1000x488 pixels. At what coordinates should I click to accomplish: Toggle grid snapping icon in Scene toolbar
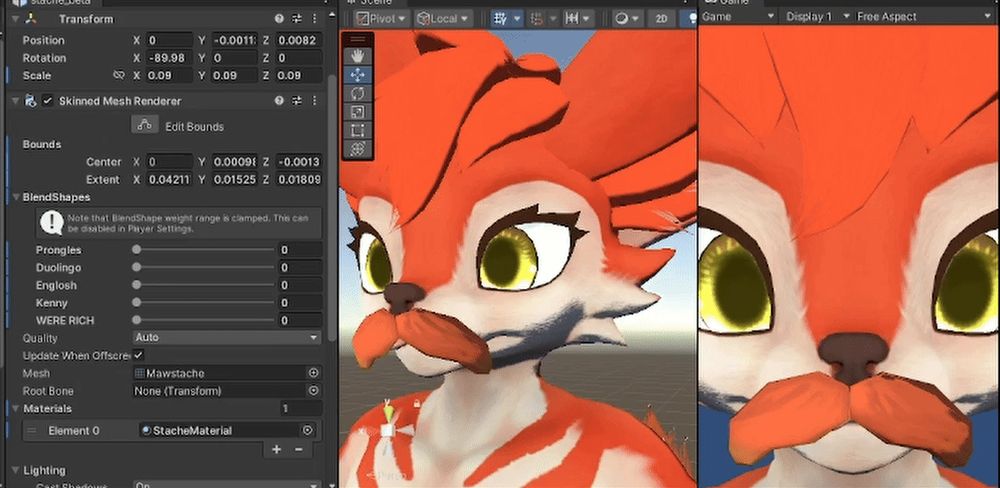[499, 18]
